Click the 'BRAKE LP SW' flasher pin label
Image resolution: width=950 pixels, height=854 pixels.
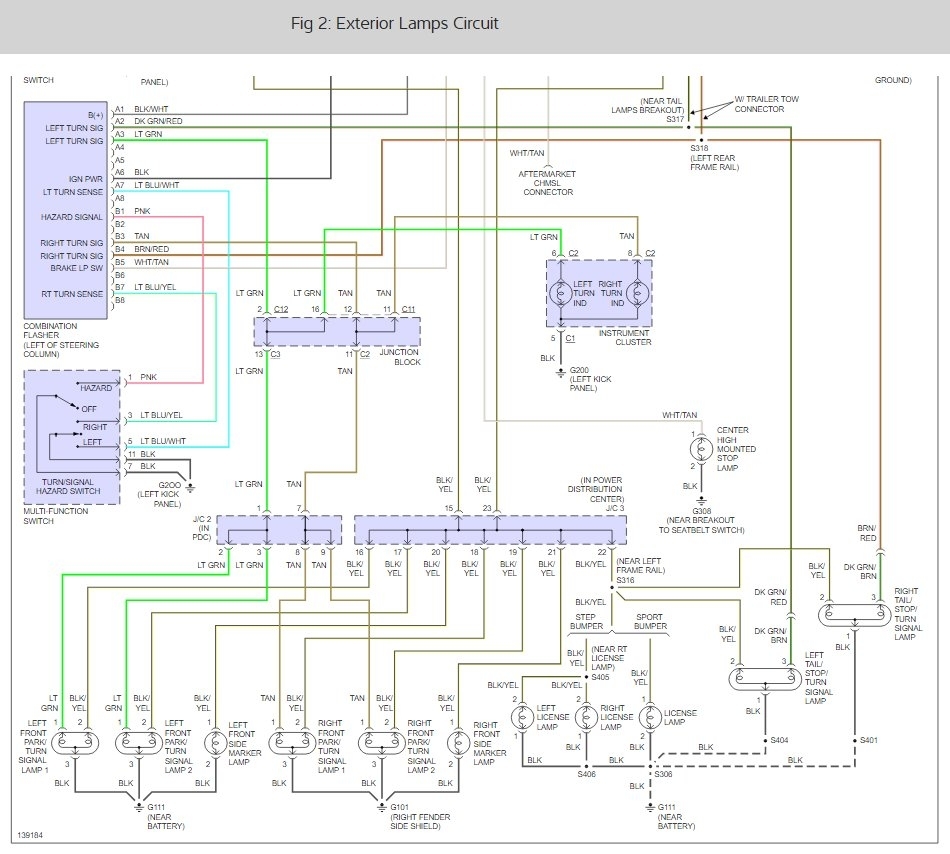pos(76,268)
